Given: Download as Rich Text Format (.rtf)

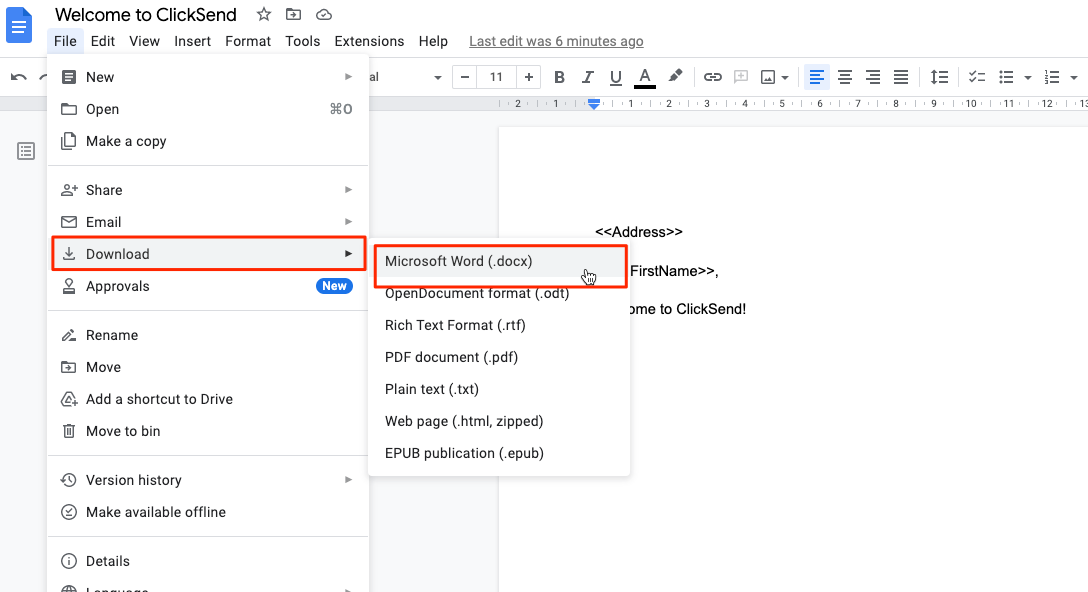Looking at the screenshot, I should tap(499, 325).
